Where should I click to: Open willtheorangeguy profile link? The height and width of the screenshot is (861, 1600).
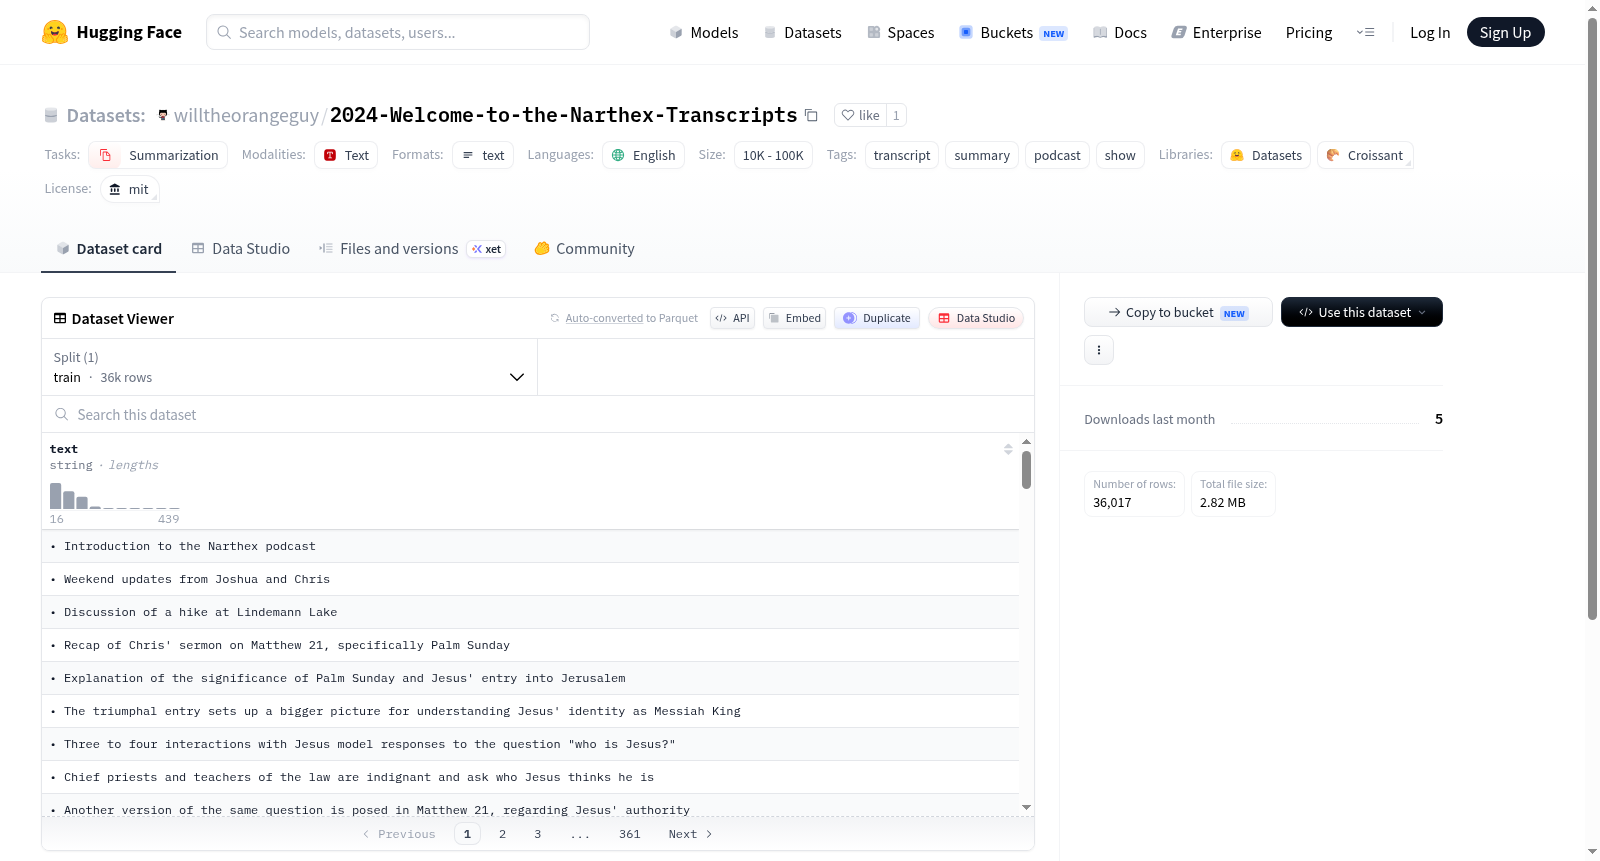coord(246,115)
